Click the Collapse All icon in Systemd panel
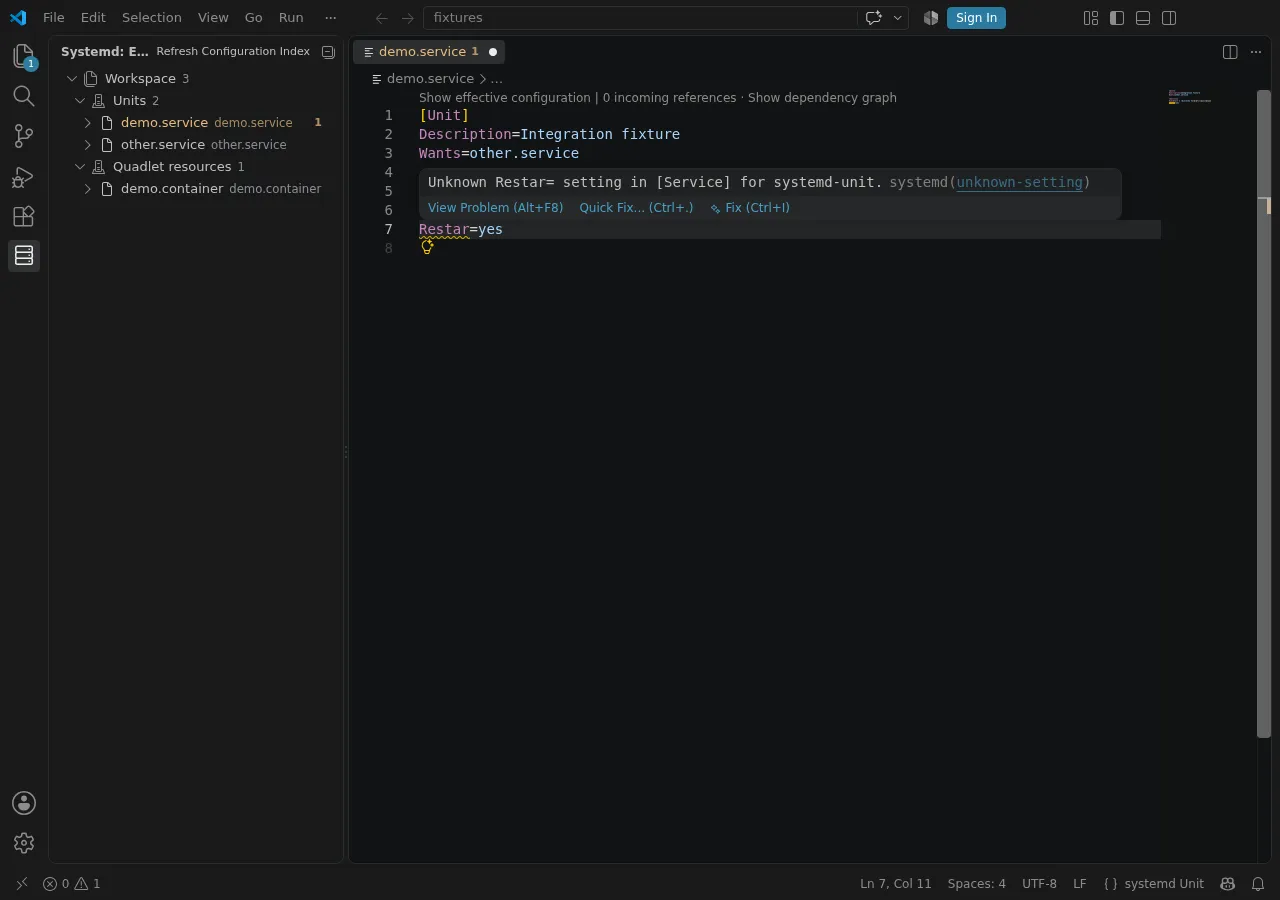 [x=328, y=52]
